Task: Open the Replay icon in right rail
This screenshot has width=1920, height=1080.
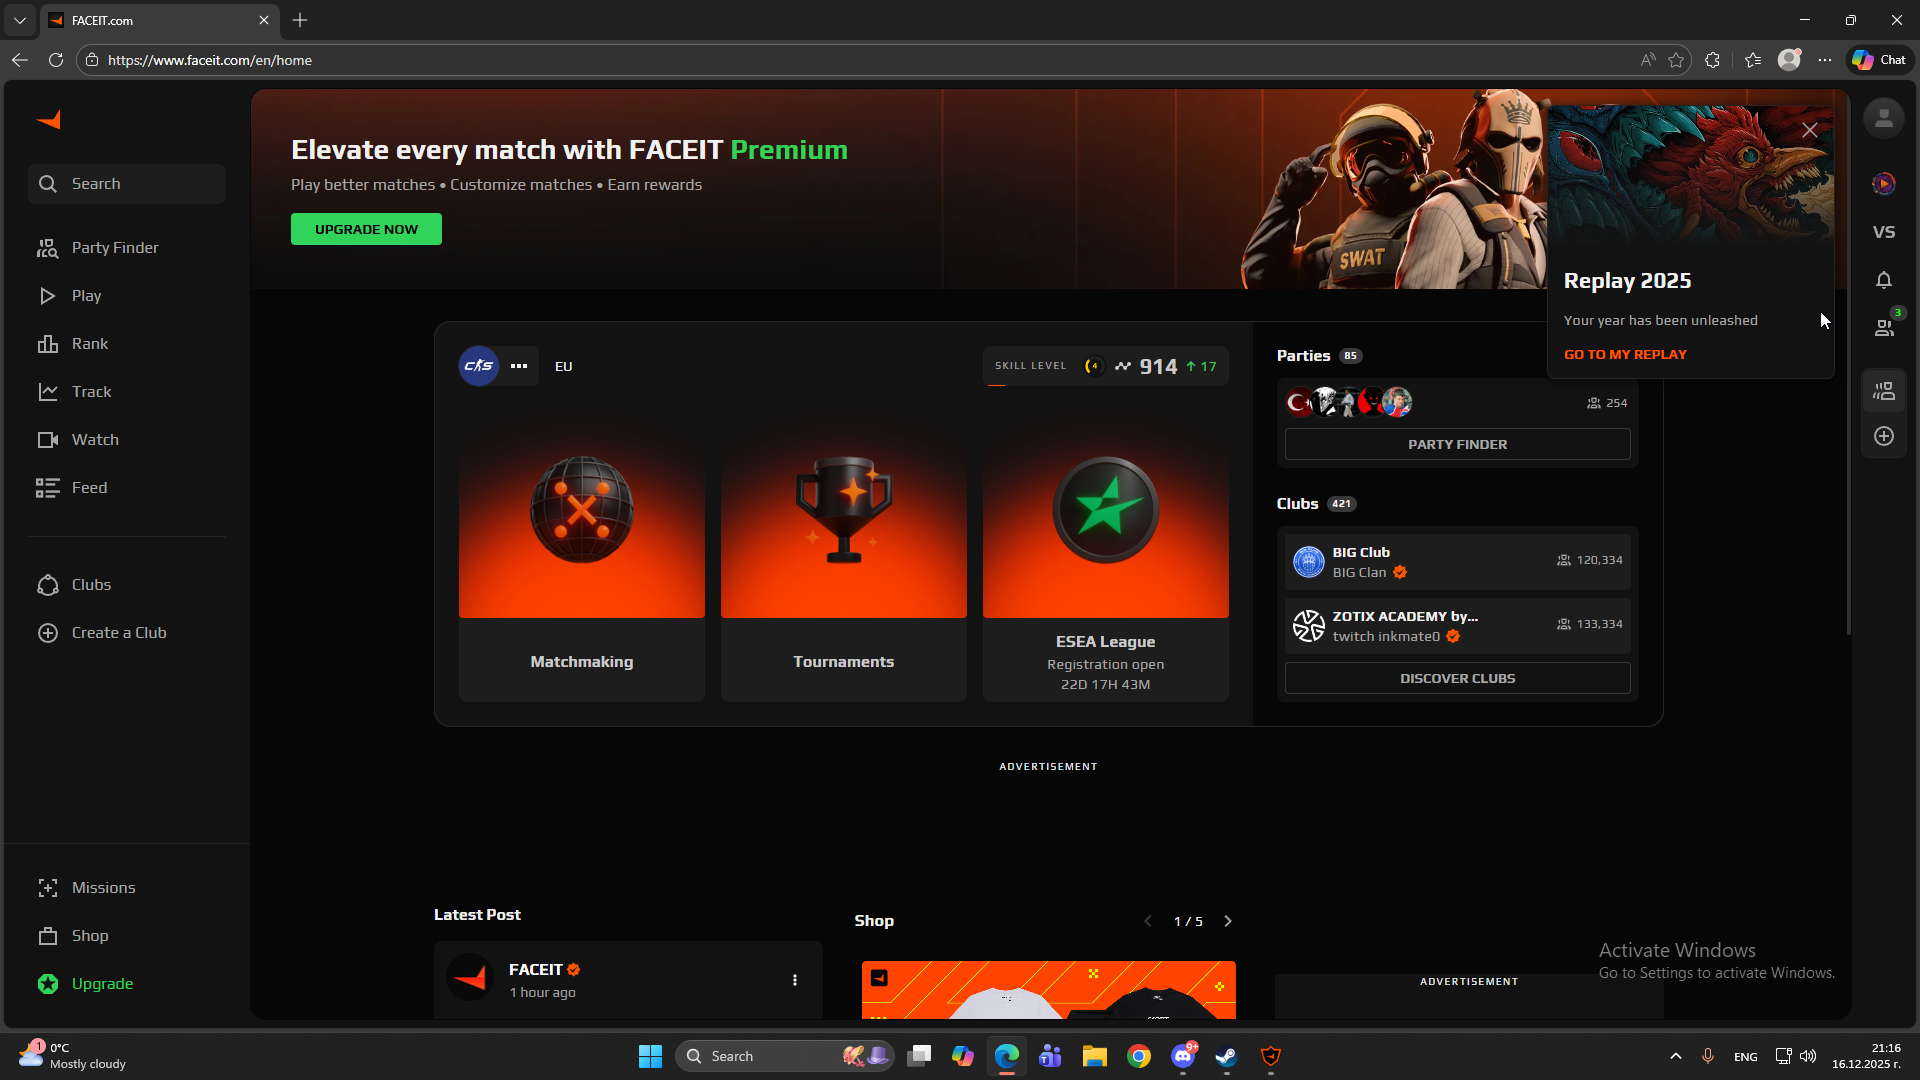Action: [x=1884, y=184]
